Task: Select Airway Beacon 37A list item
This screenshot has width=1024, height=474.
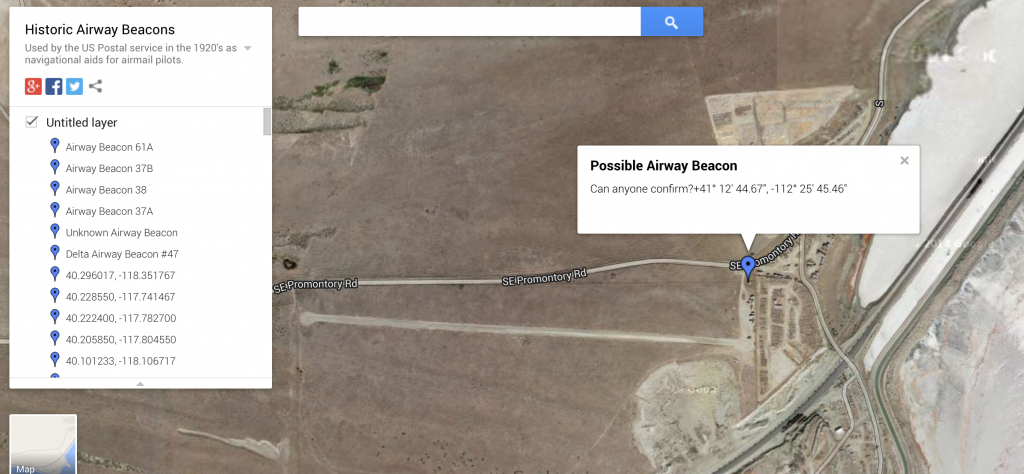Action: 110,212
